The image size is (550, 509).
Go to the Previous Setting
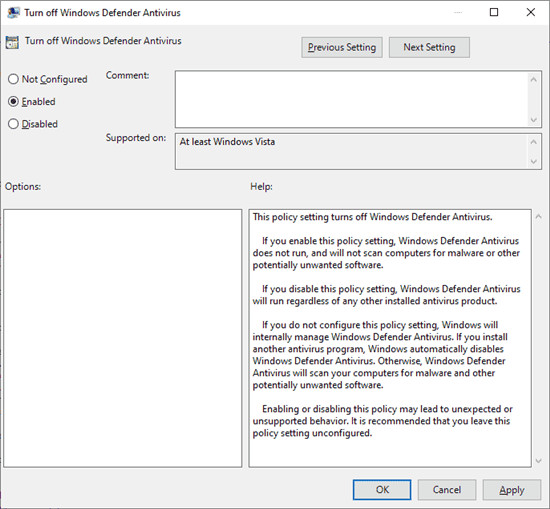tap(342, 47)
